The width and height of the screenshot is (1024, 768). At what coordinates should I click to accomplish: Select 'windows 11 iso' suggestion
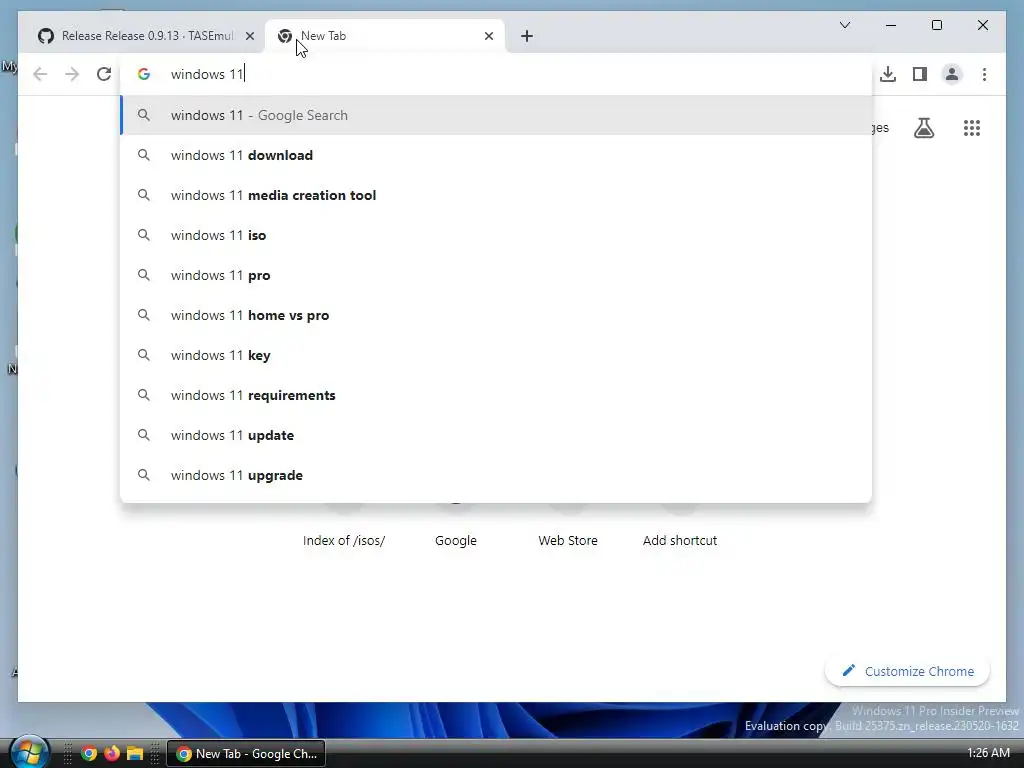[x=496, y=235]
